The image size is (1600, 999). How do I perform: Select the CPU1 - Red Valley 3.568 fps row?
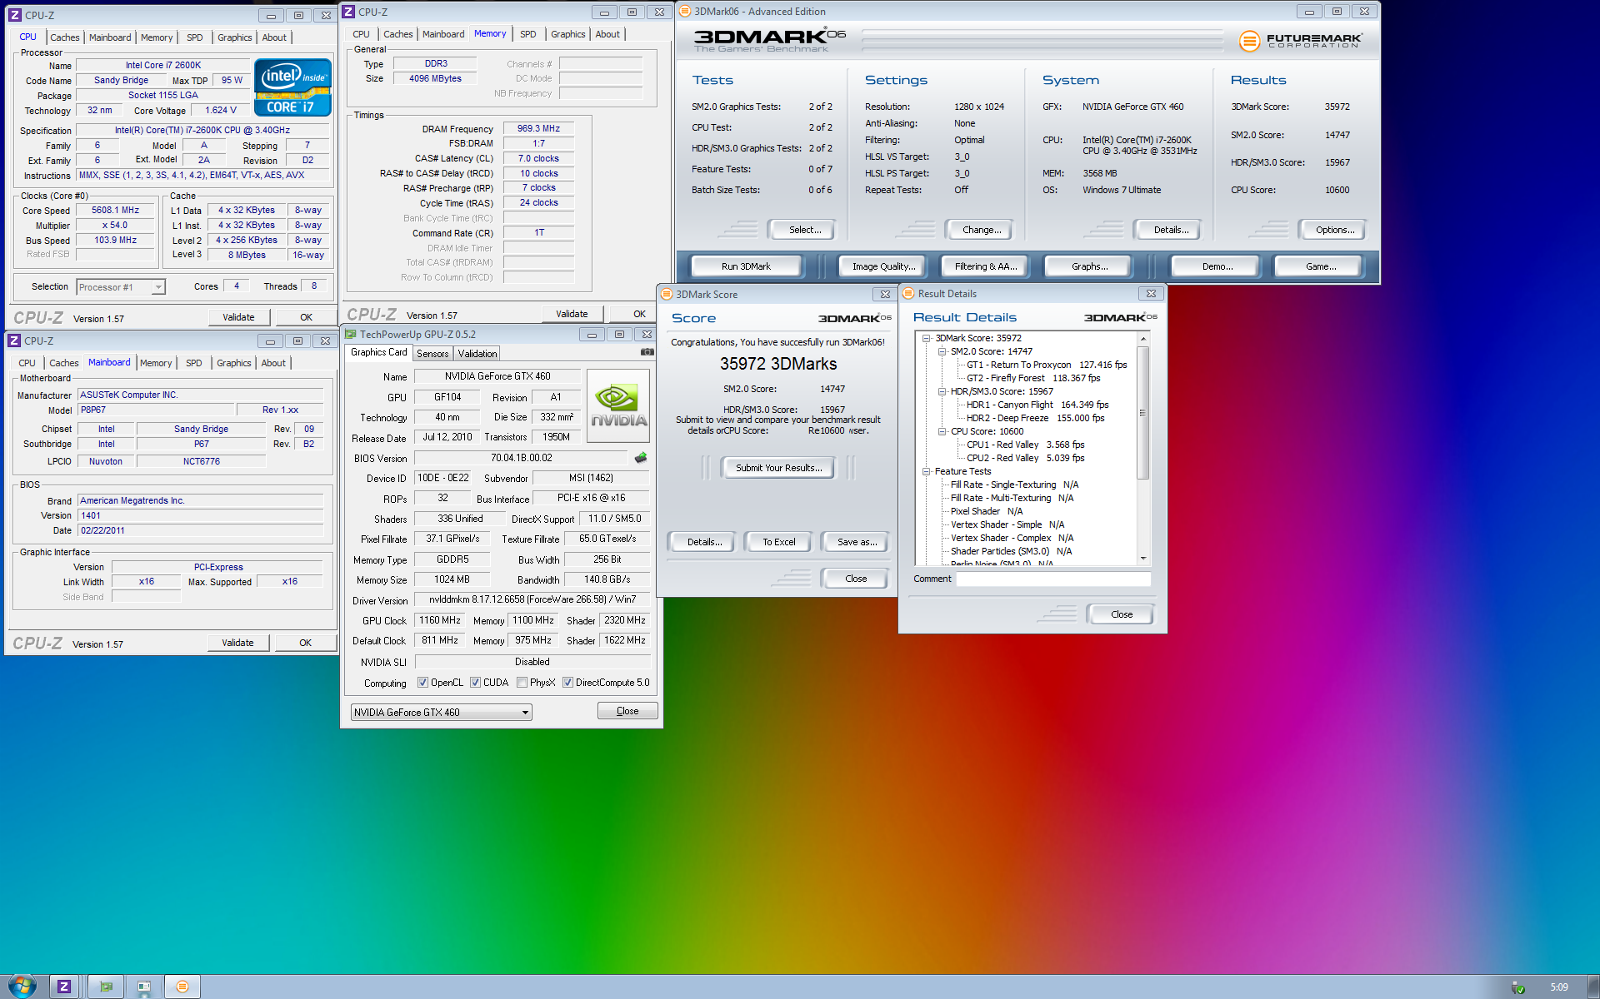(1025, 445)
